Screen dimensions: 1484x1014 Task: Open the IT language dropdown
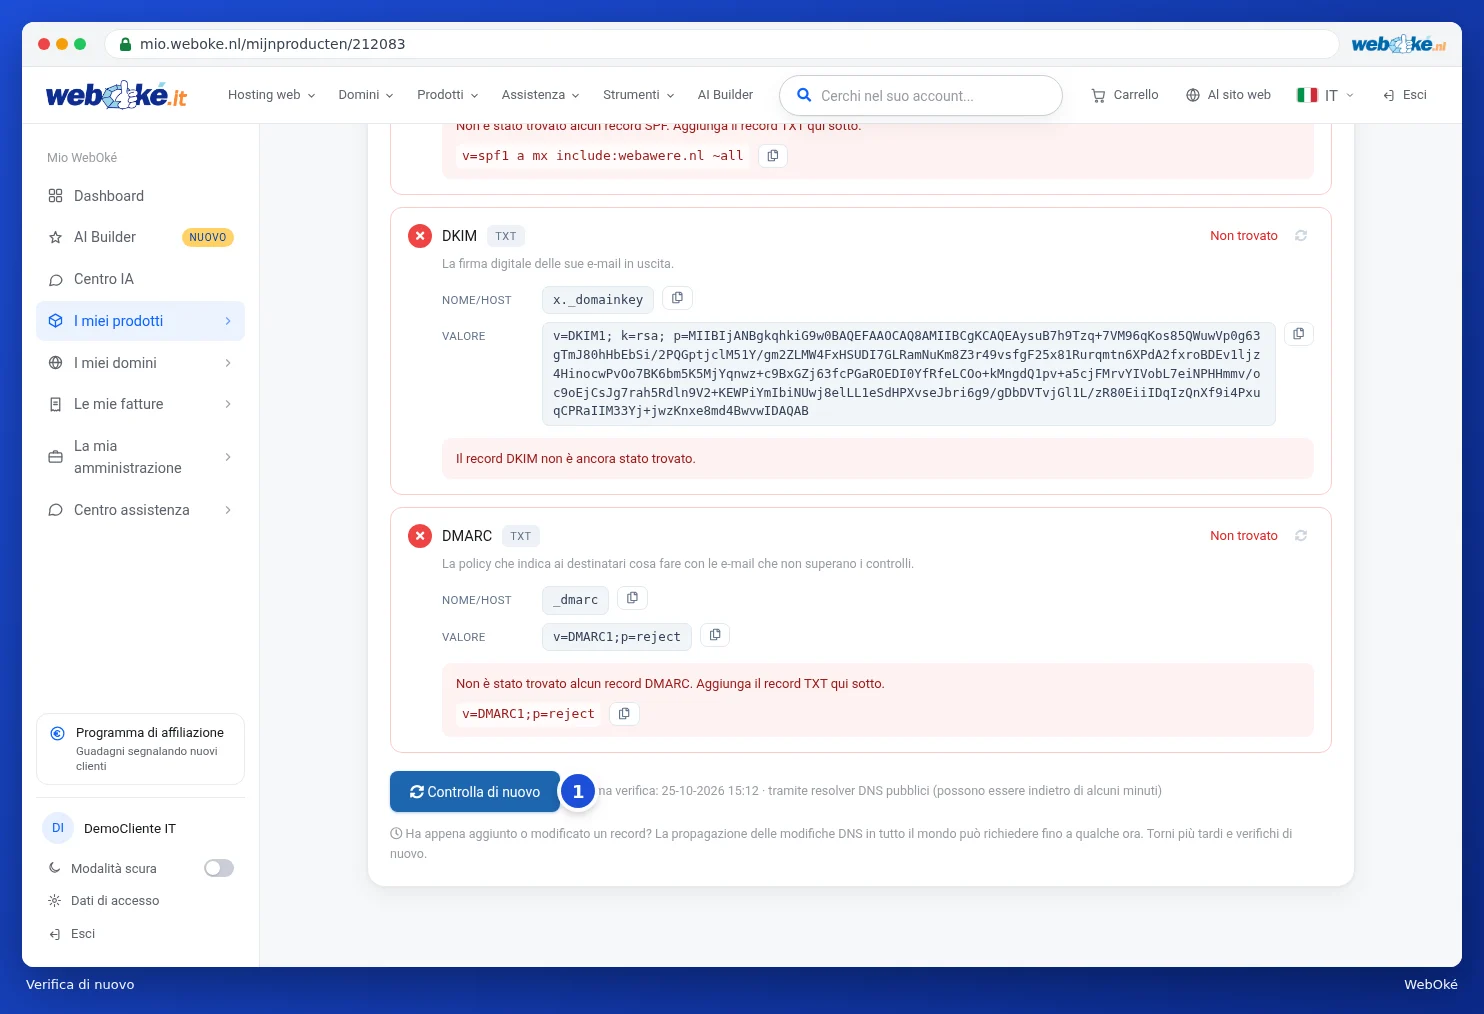[x=1325, y=95]
